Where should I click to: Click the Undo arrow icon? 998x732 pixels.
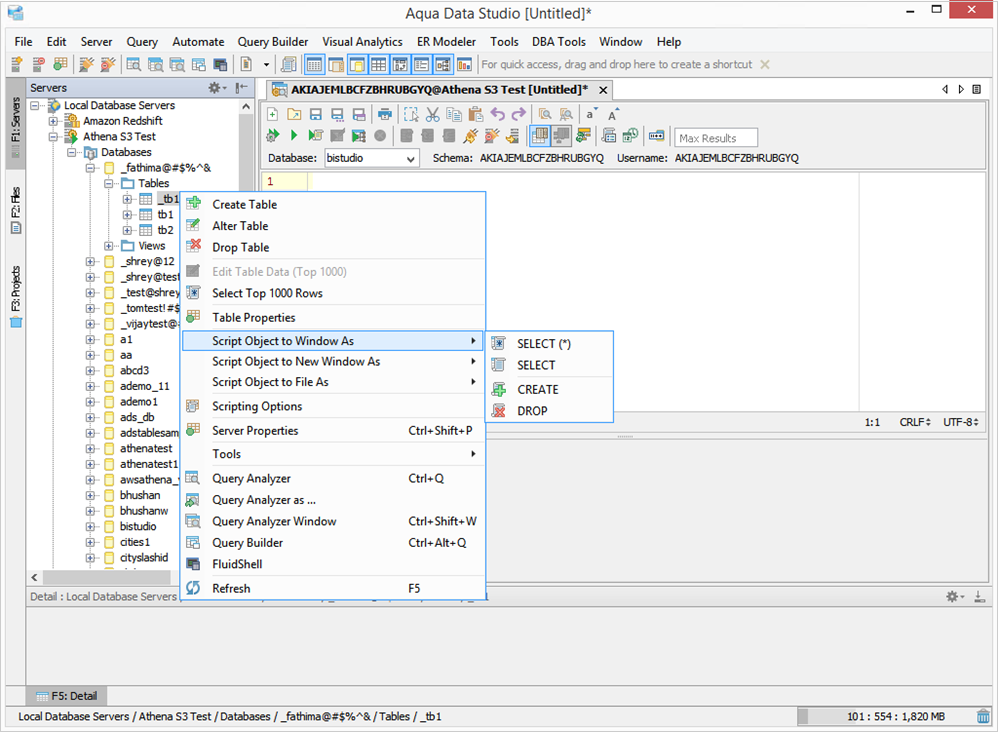point(498,115)
